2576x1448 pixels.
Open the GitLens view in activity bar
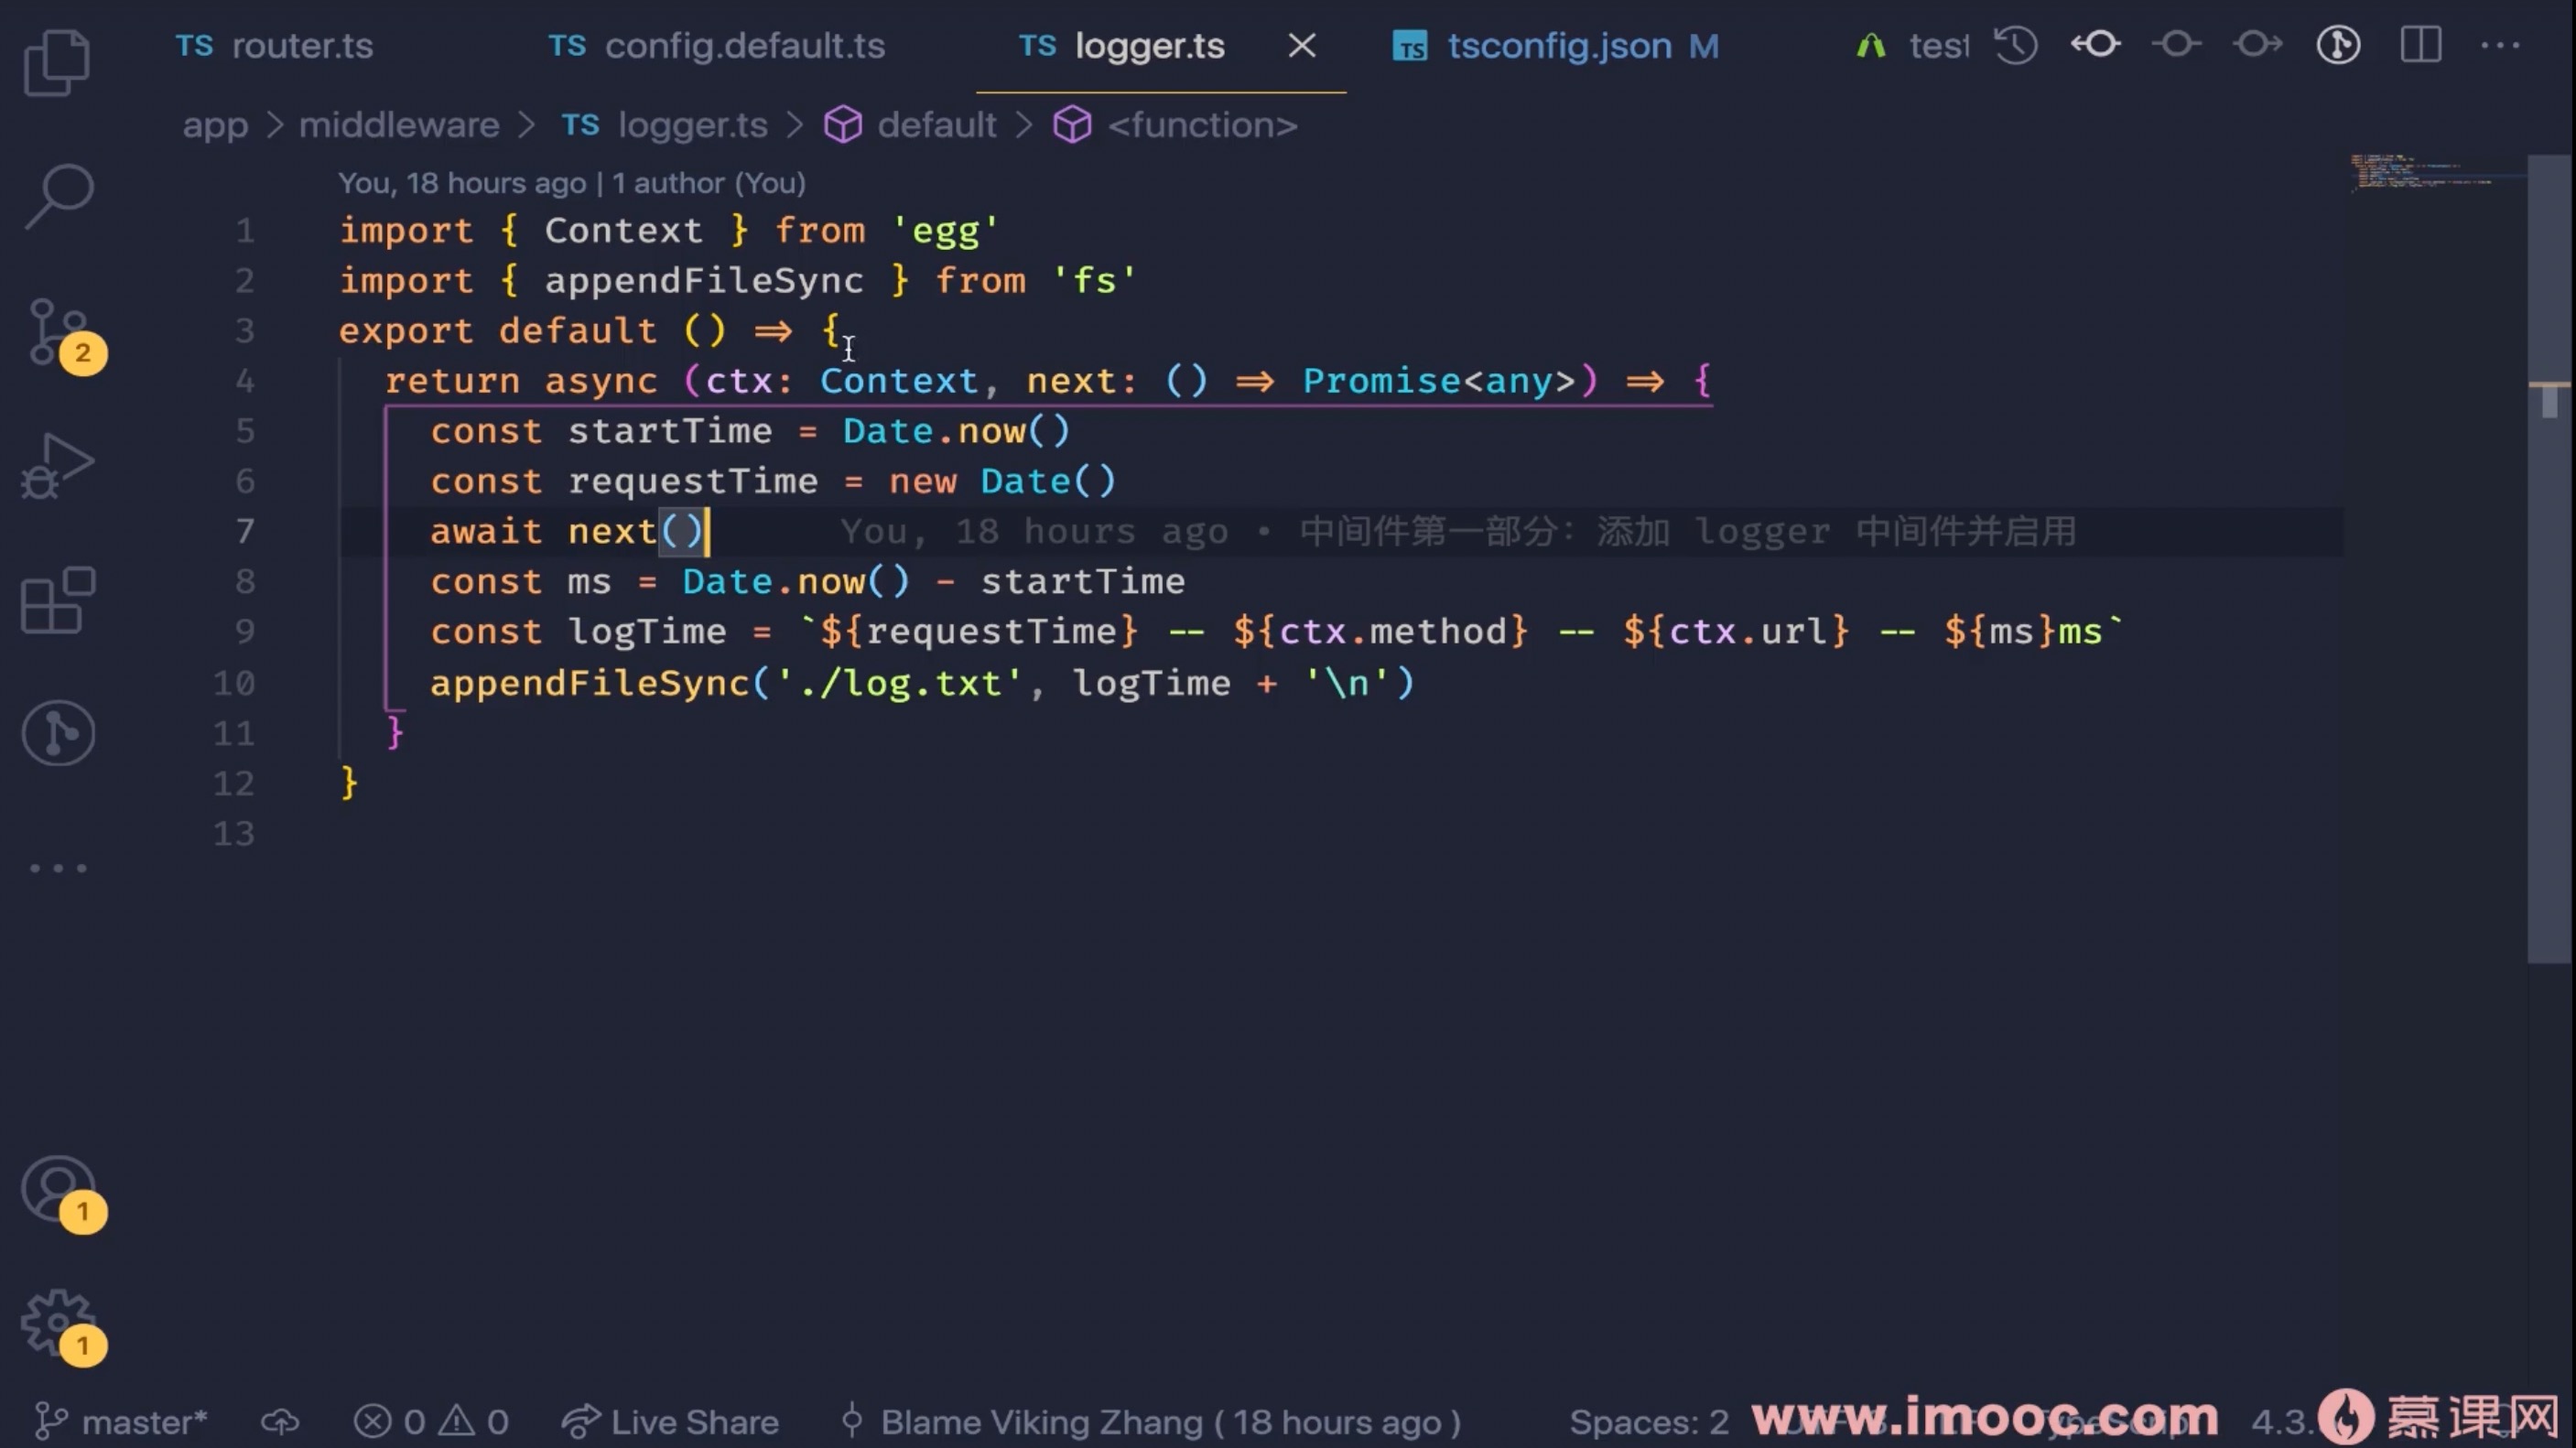59,733
